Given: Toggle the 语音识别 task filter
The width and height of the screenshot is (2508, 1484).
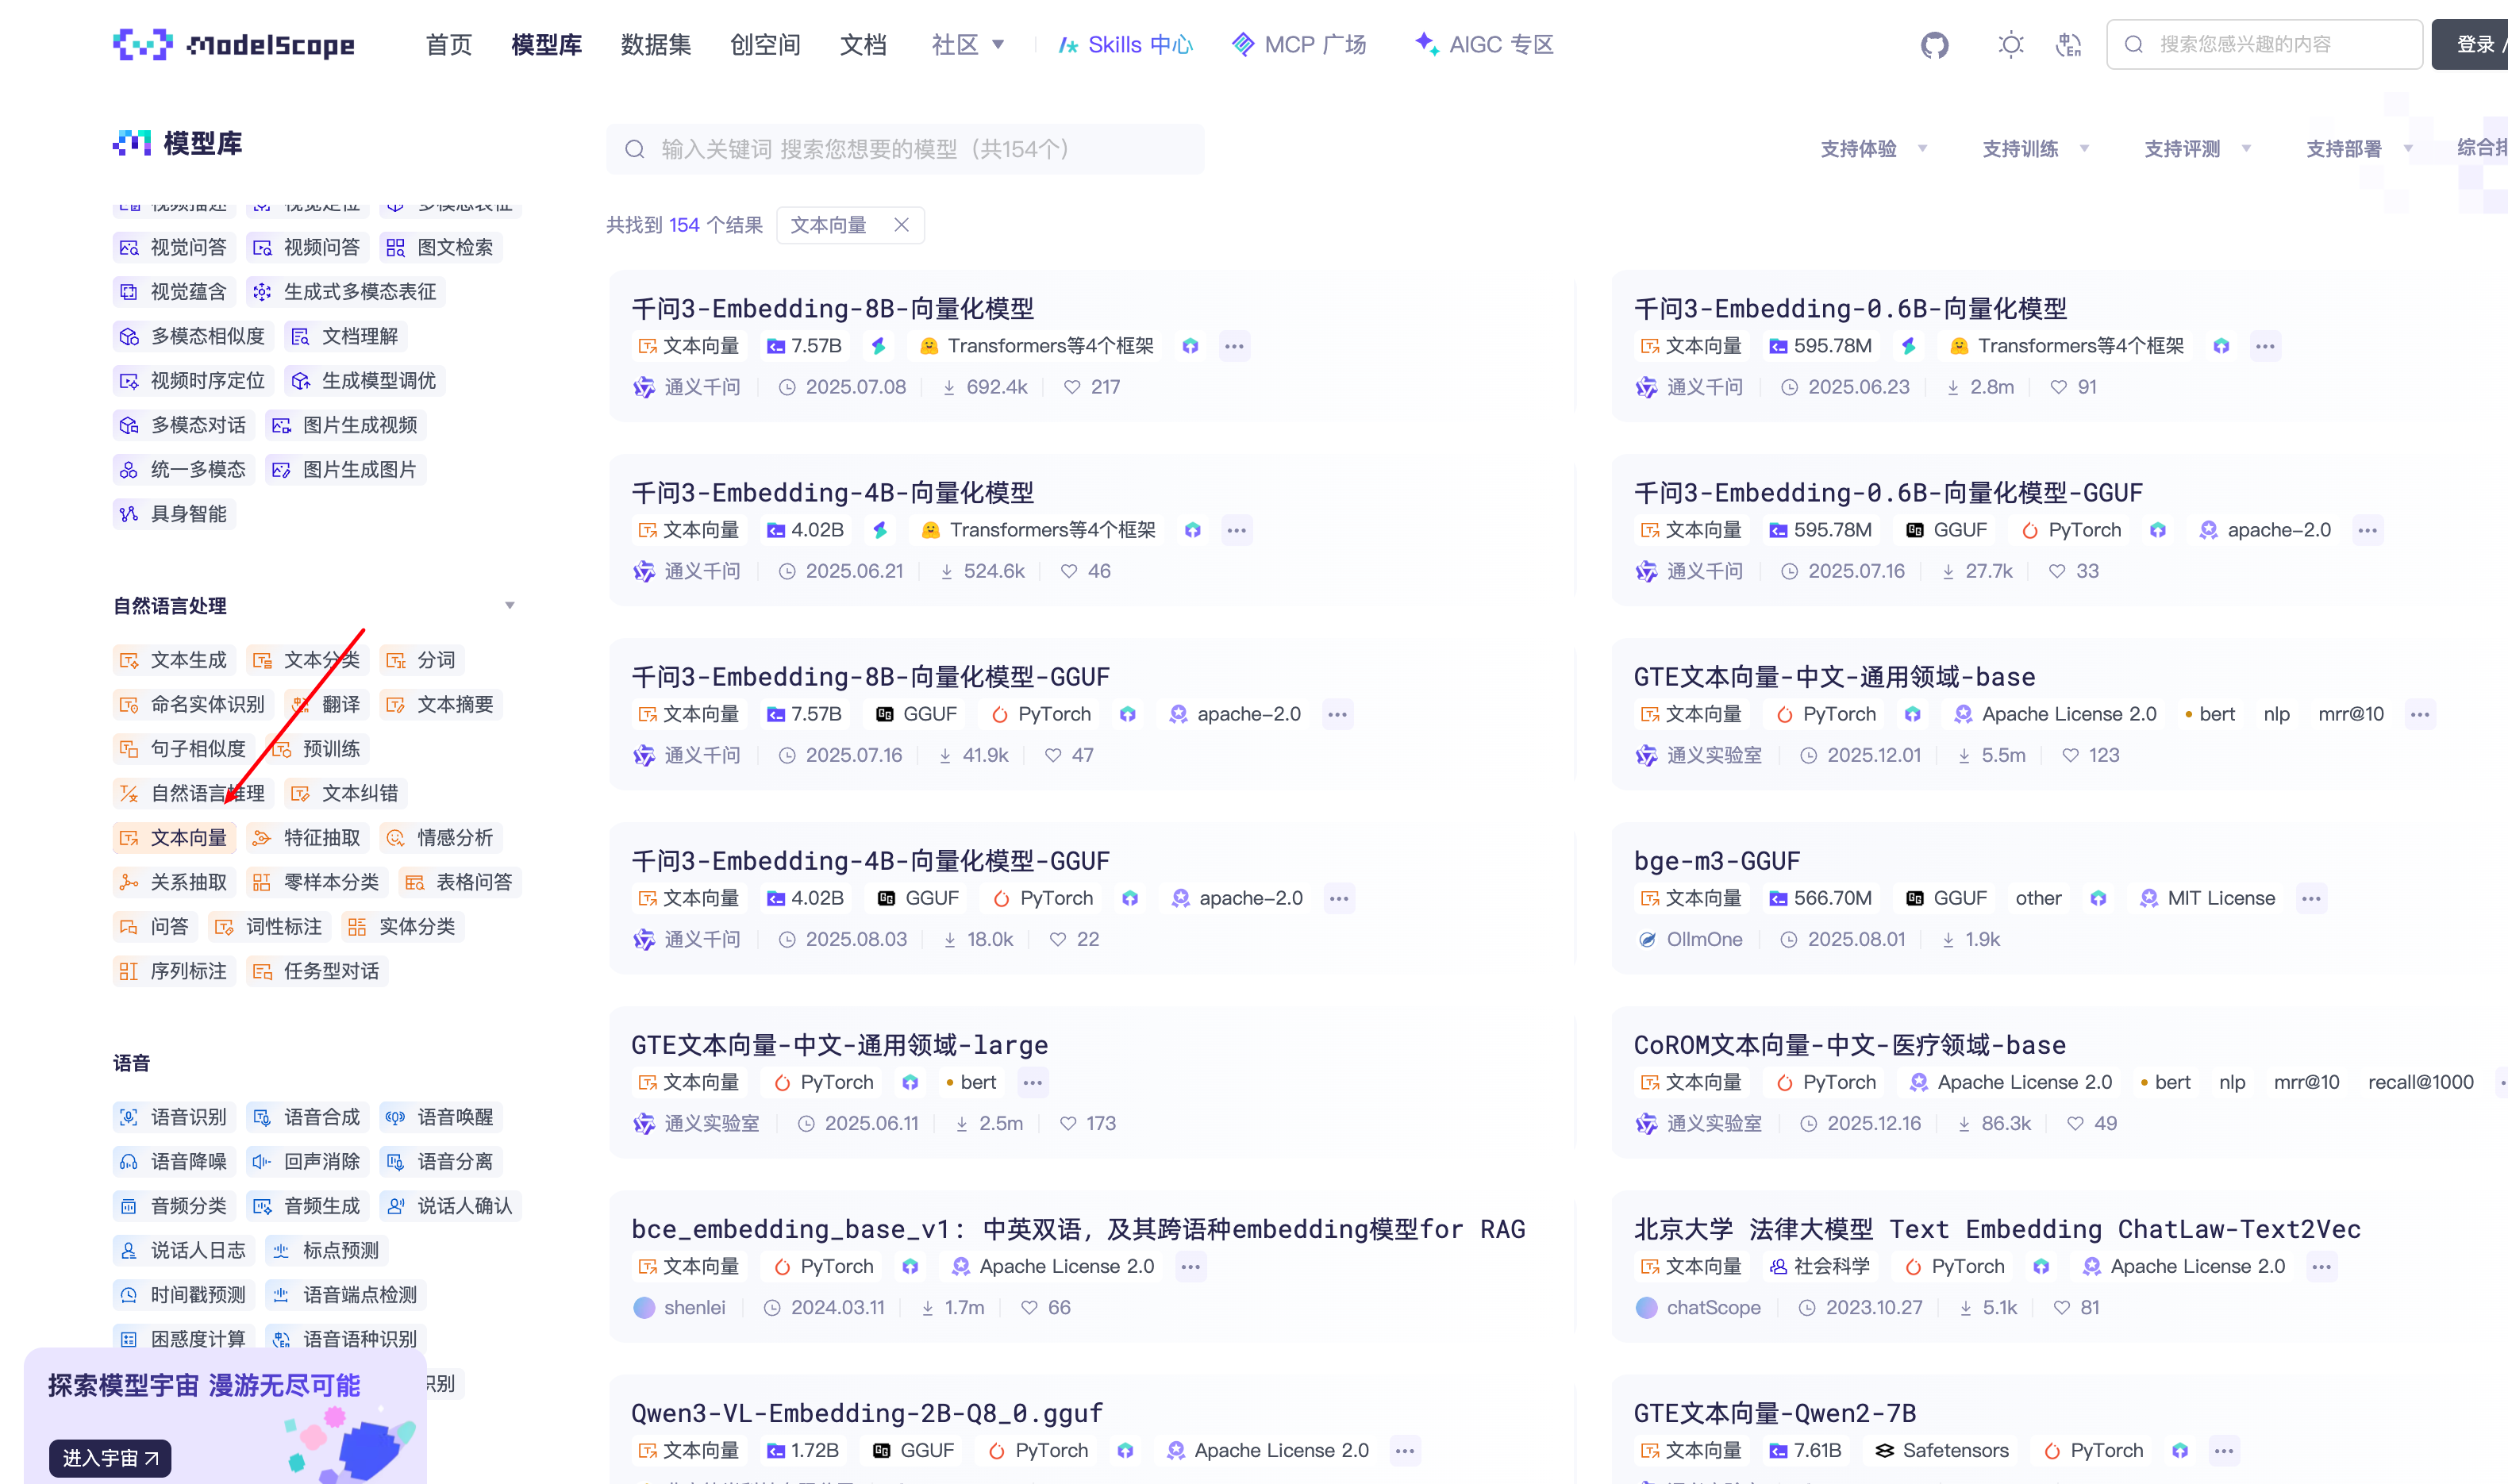Looking at the screenshot, I should [175, 1117].
